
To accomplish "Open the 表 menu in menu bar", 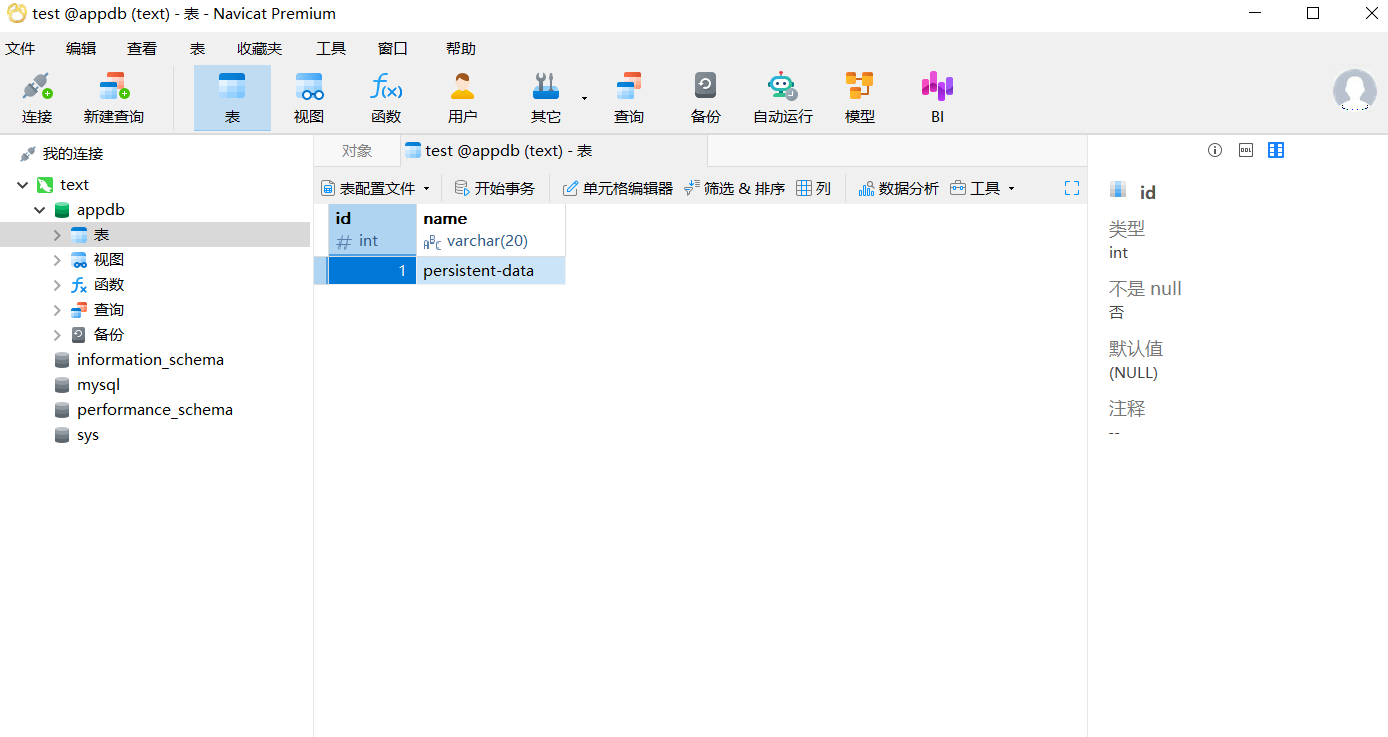I will click(x=197, y=48).
